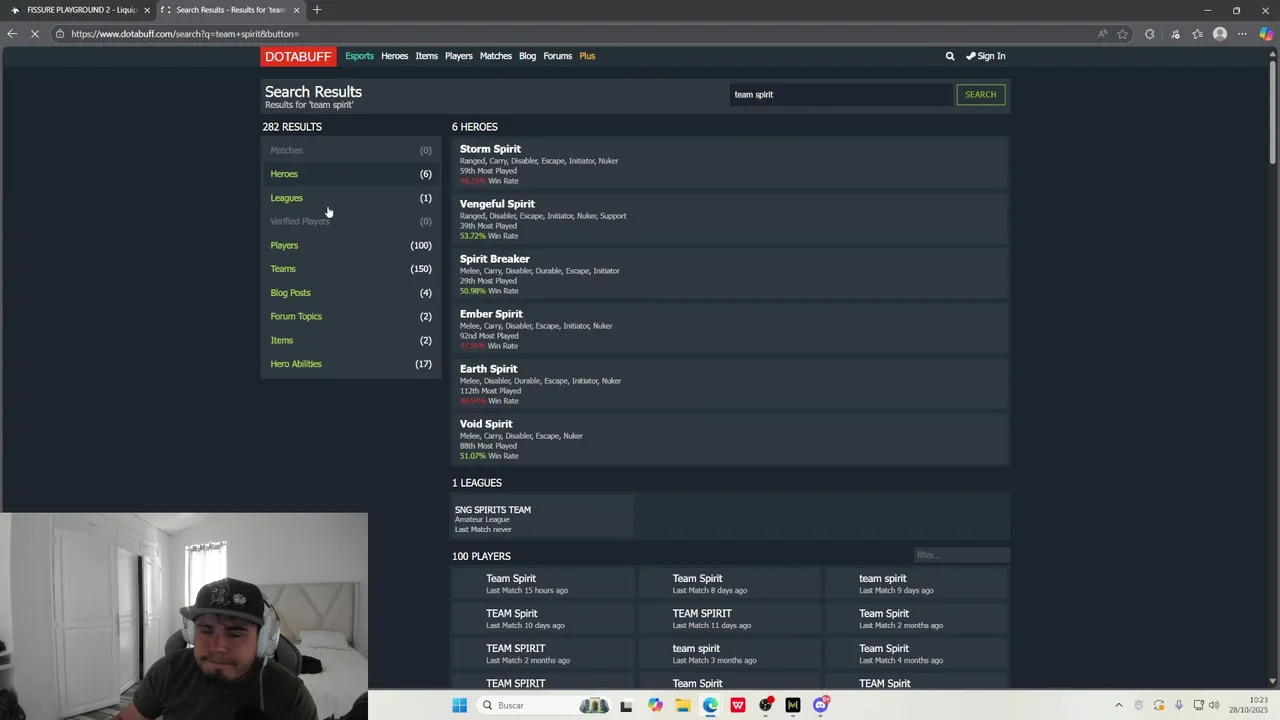Open the Blog navigation link
Viewport: 1280px width, 720px height.
click(x=527, y=56)
